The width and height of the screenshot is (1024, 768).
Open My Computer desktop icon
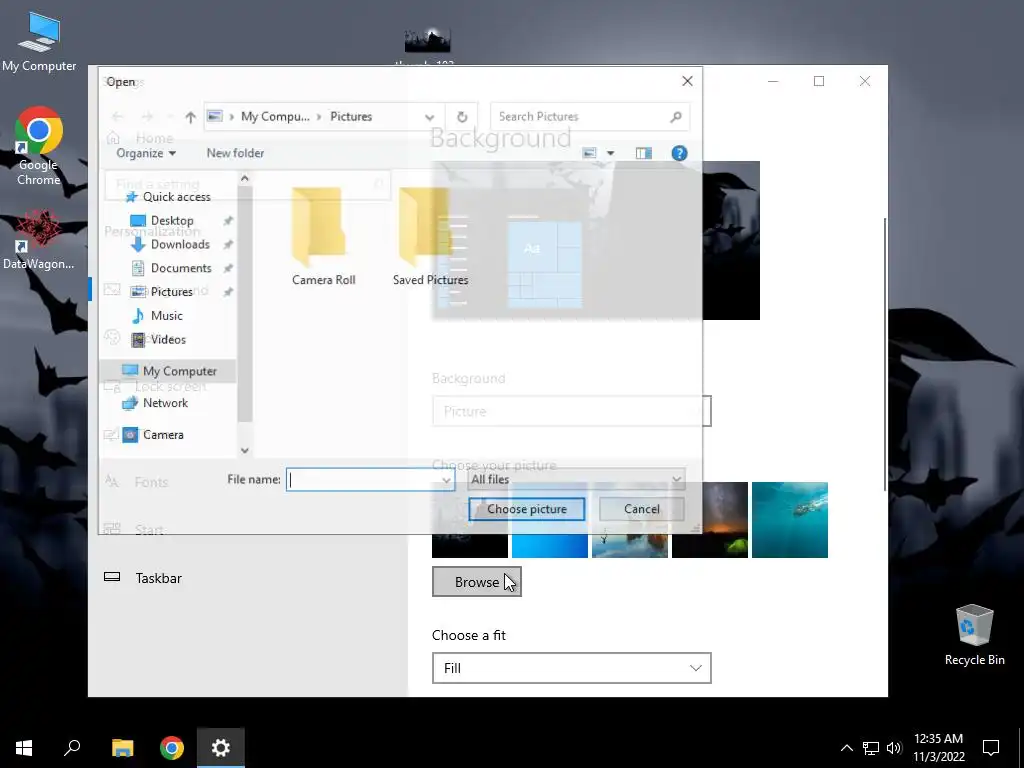tap(39, 41)
